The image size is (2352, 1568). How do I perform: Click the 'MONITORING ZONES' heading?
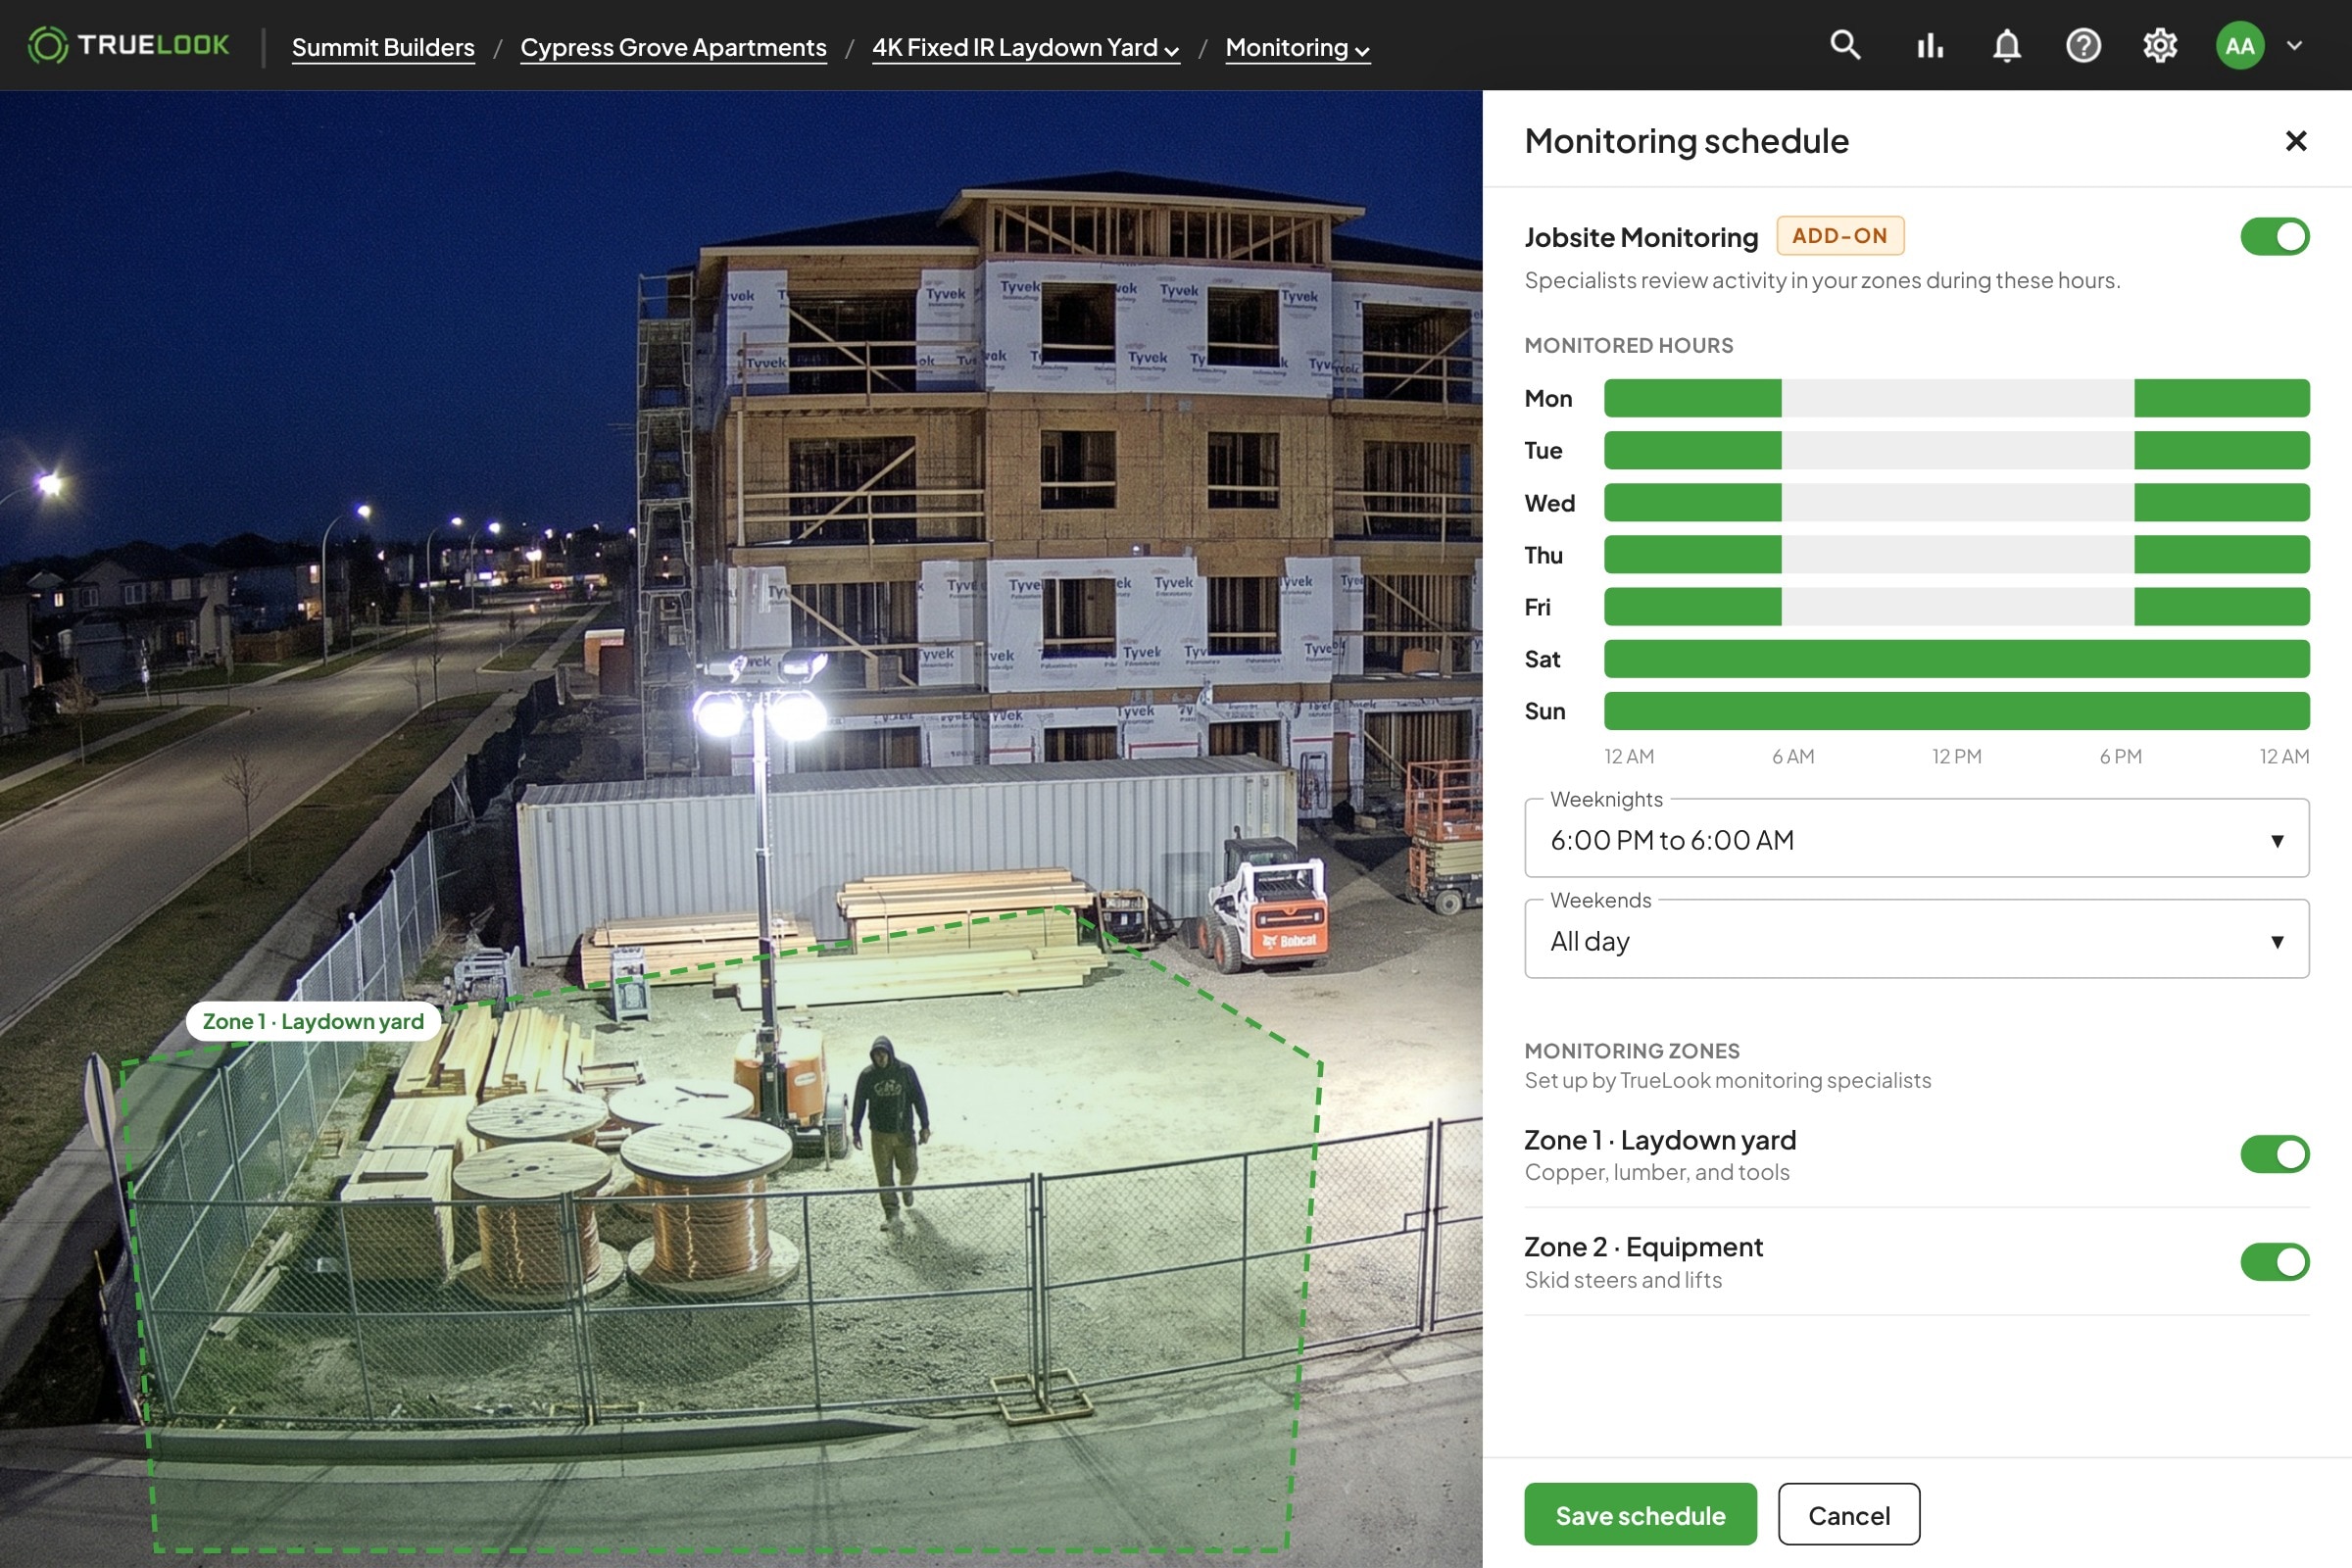(1631, 1051)
